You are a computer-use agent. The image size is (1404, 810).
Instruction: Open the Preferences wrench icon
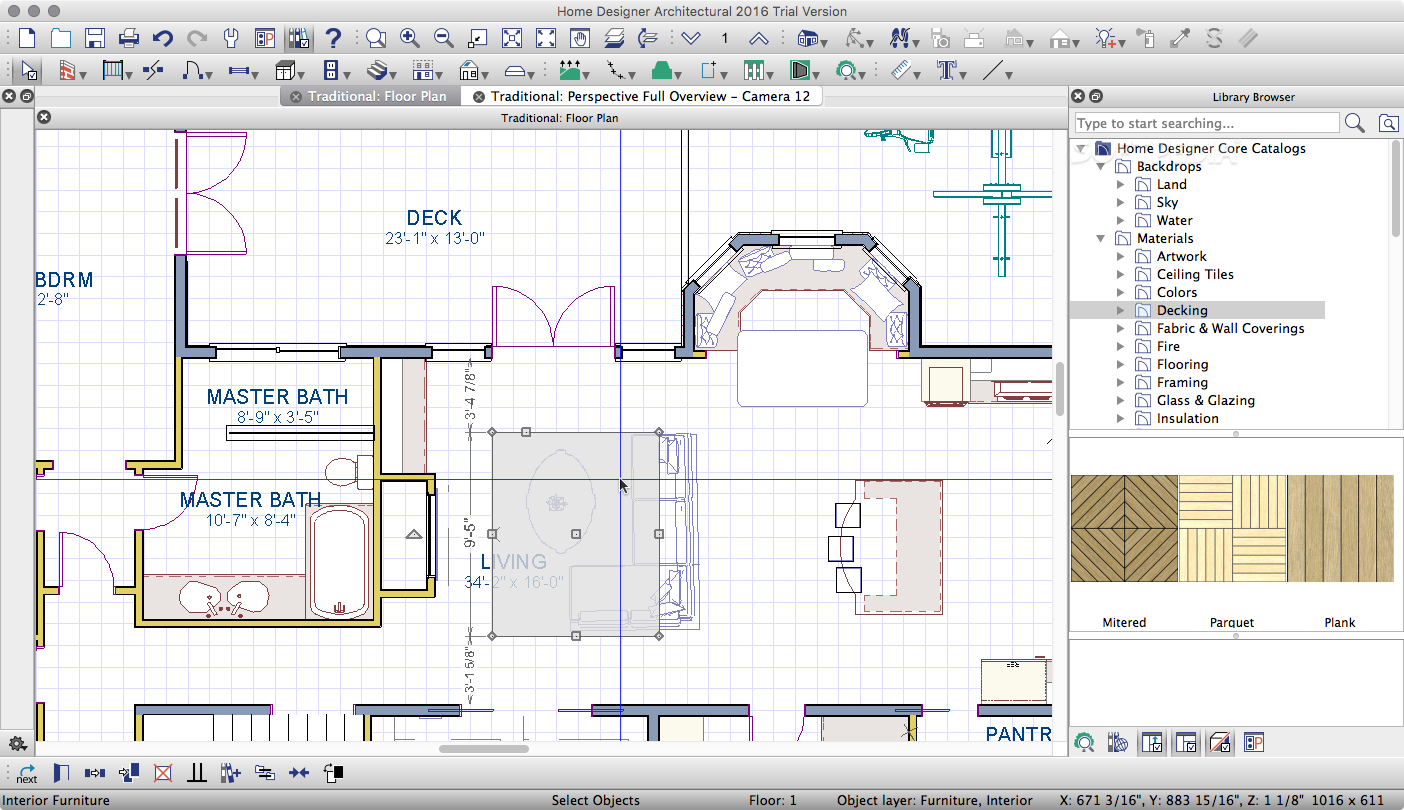point(231,39)
